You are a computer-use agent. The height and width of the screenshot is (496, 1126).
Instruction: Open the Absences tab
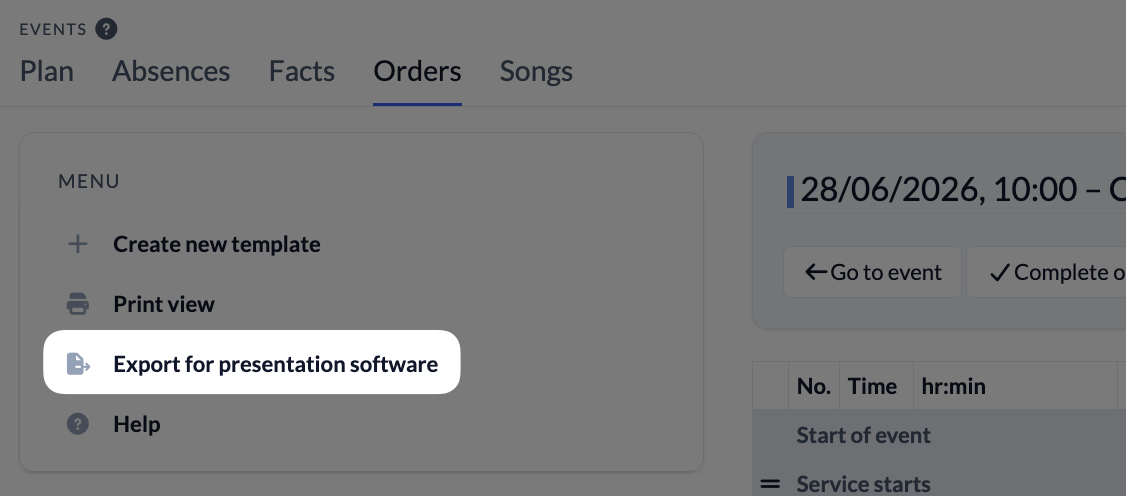coord(171,71)
